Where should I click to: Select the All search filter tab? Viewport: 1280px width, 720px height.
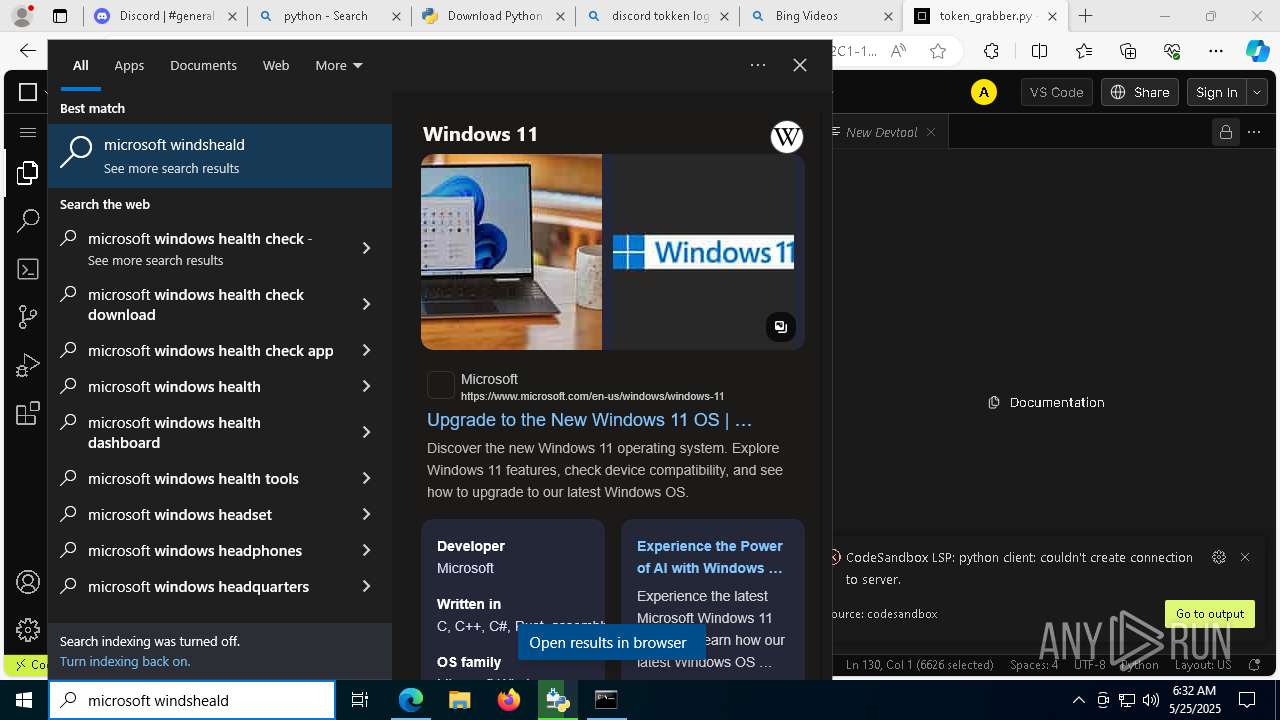[x=80, y=65]
